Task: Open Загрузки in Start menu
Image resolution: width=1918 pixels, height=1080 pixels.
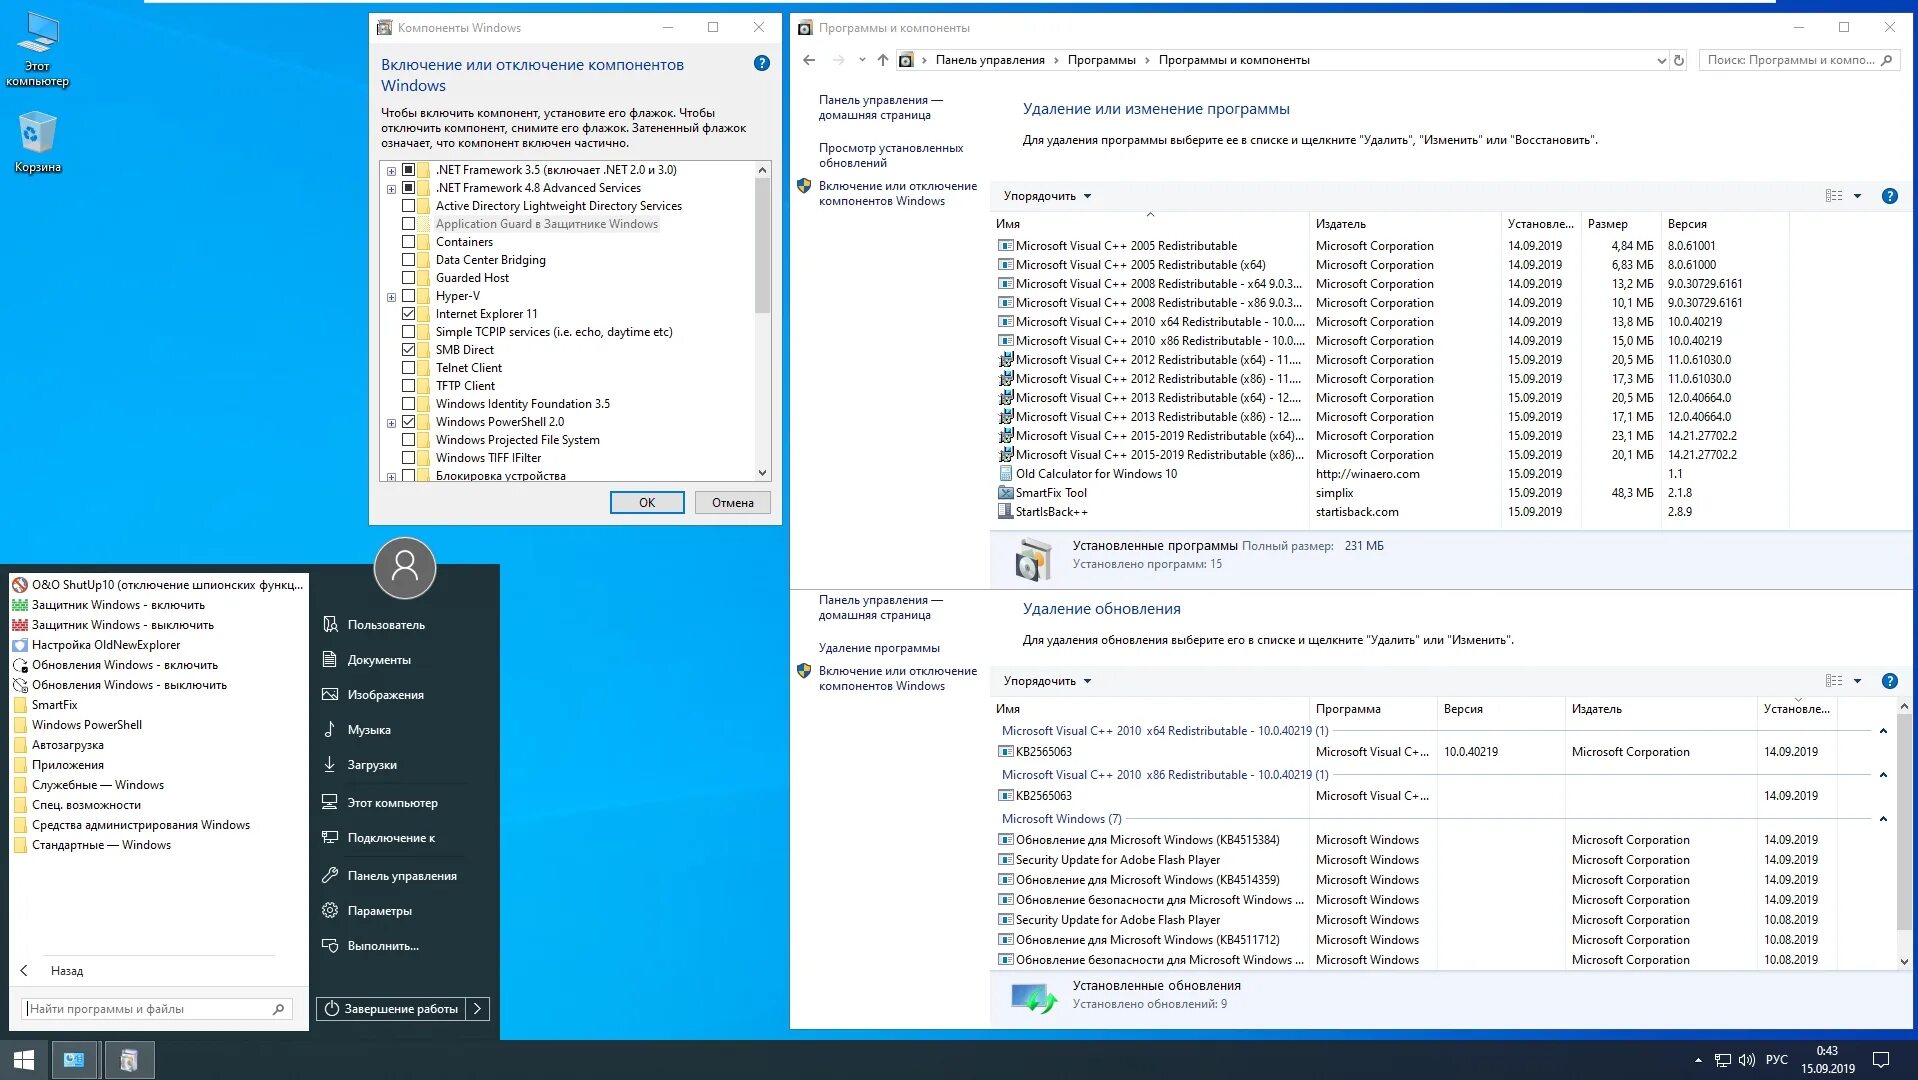Action: click(371, 765)
